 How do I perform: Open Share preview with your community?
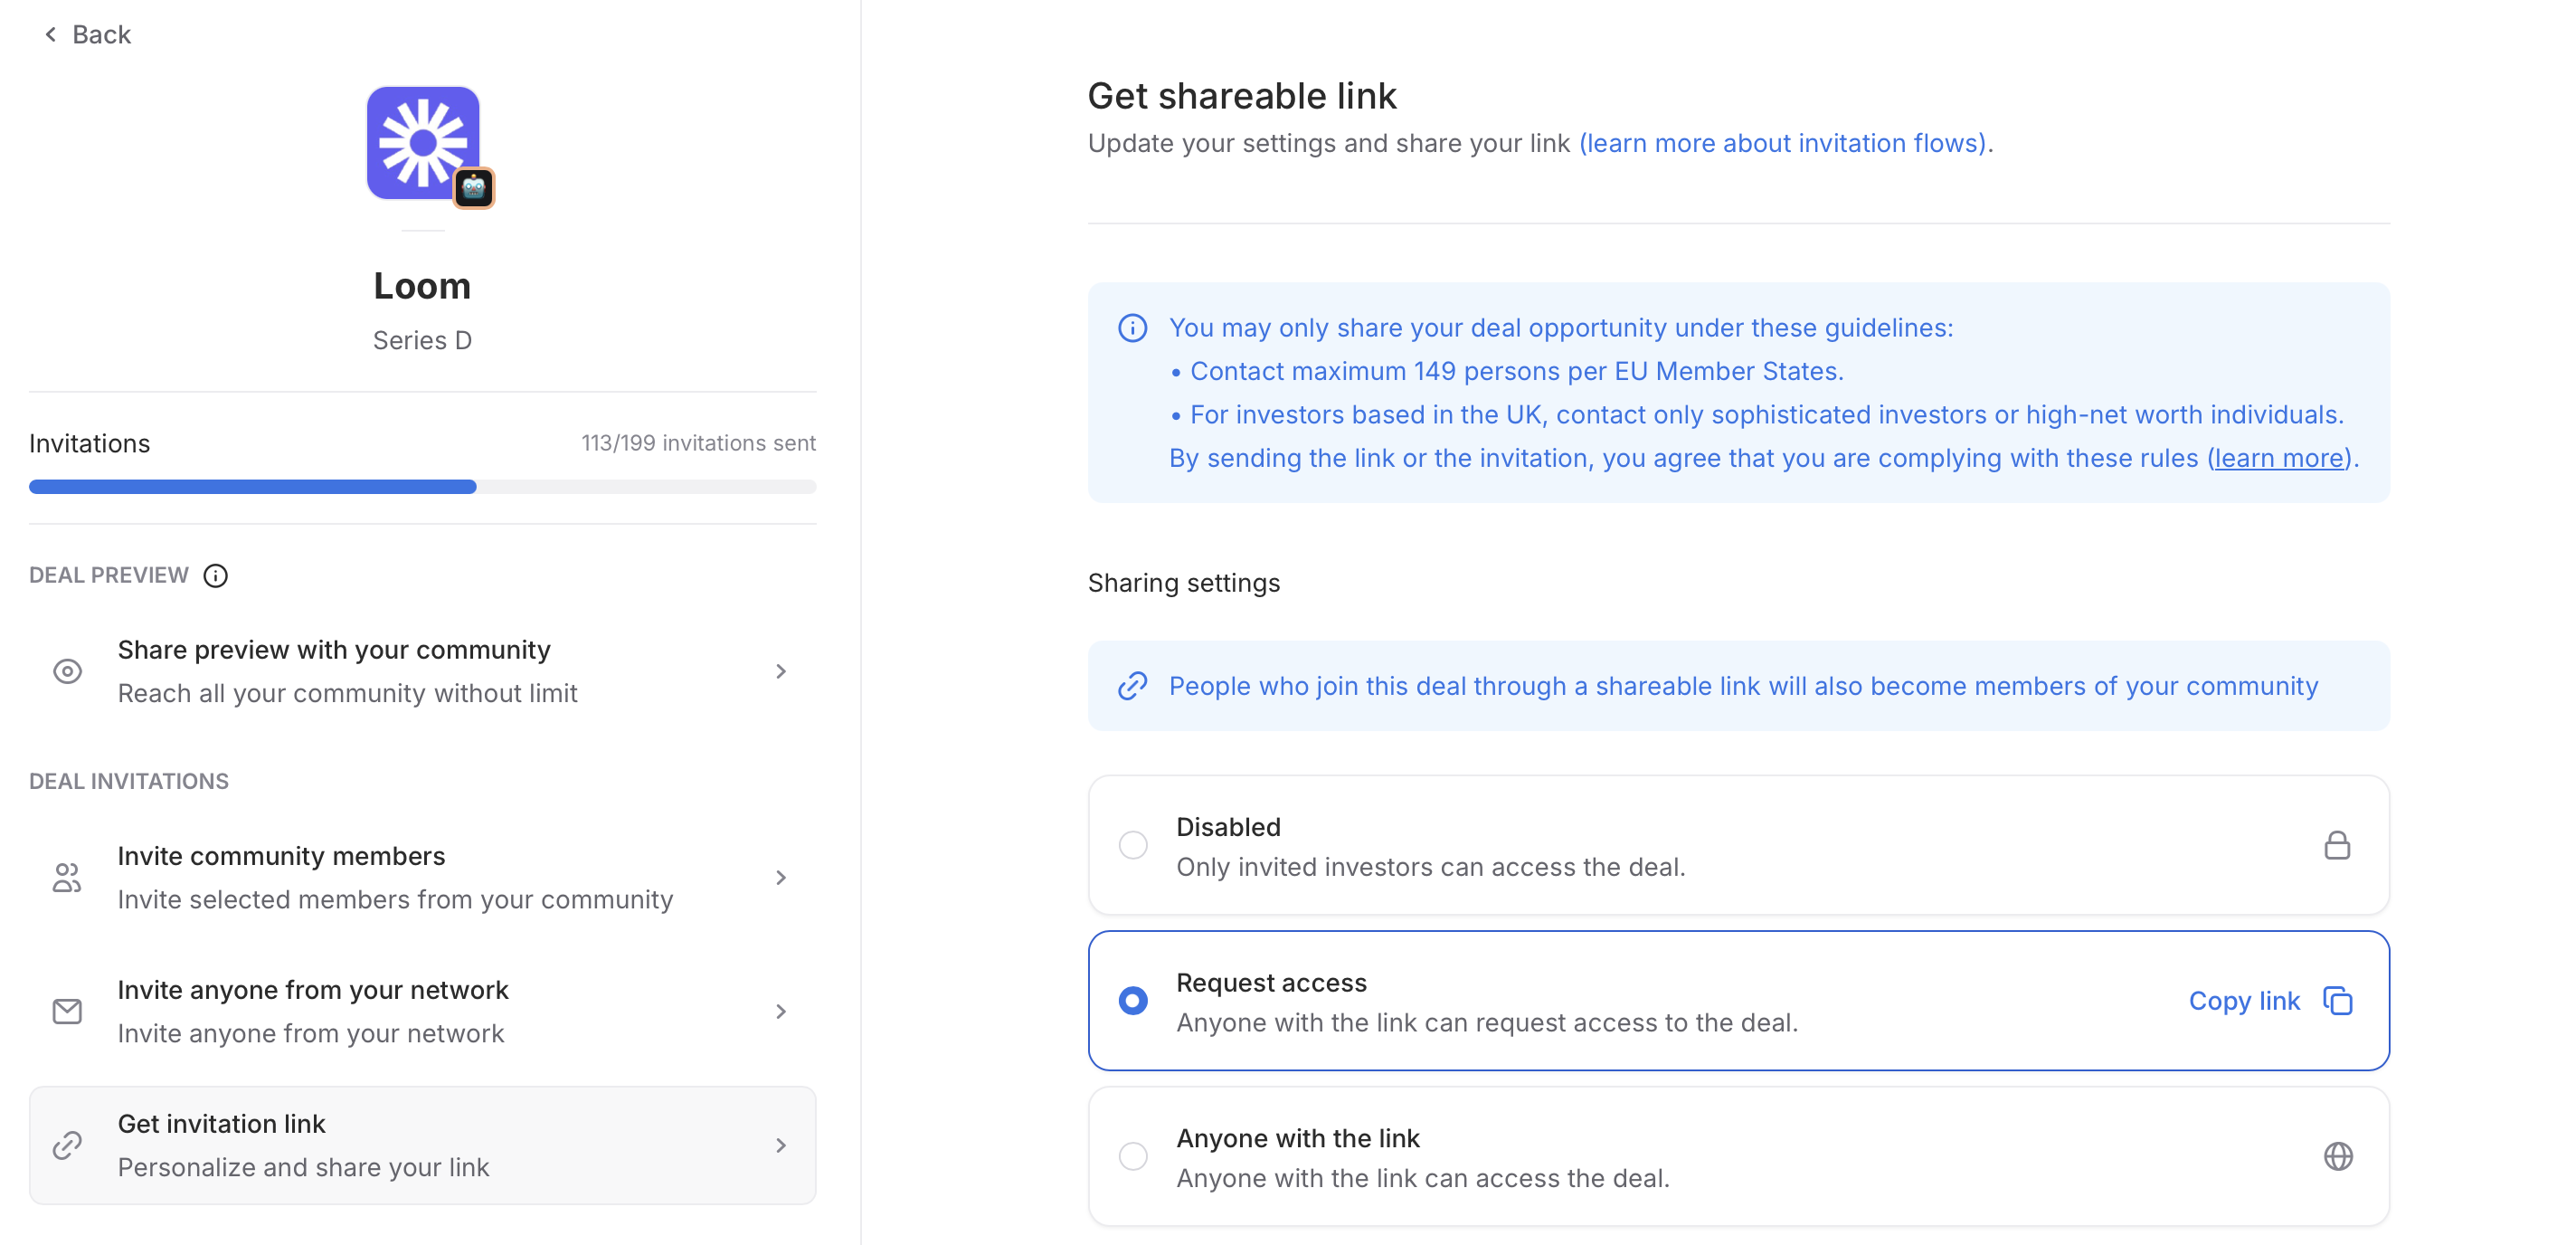tap(422, 671)
